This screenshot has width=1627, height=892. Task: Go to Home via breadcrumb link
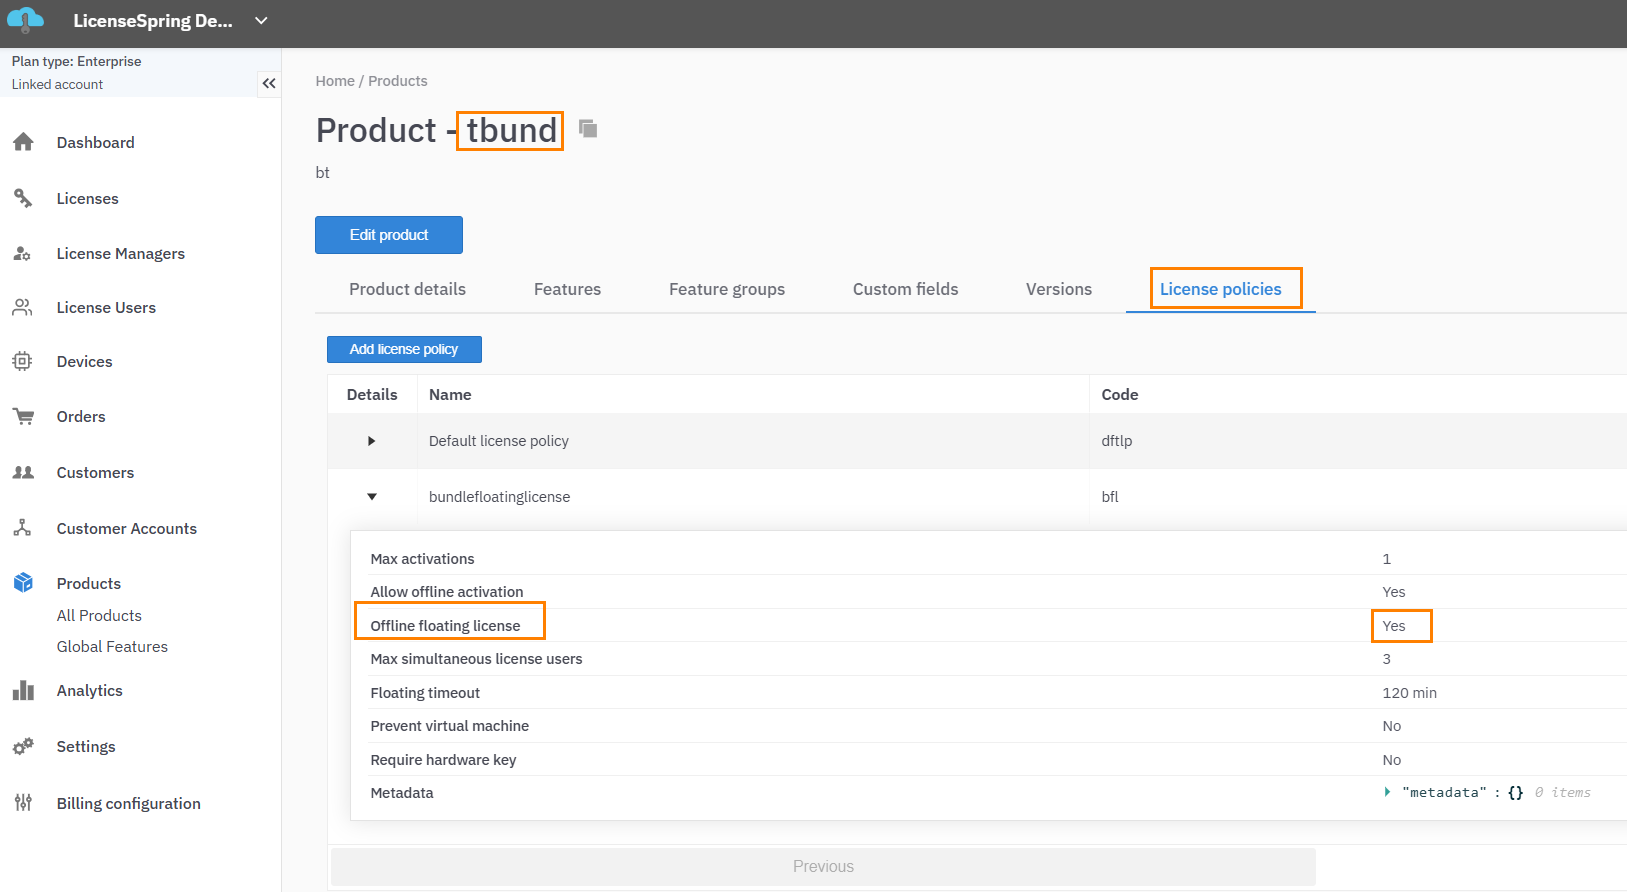[335, 81]
